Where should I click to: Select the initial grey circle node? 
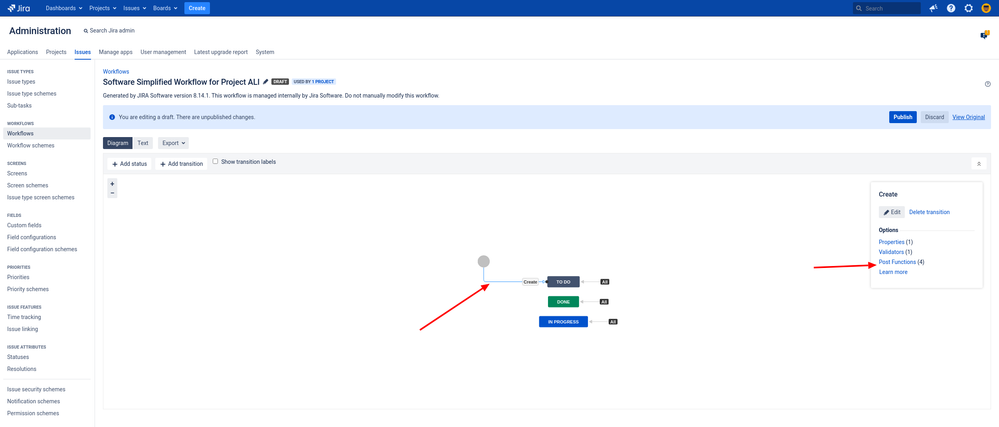(x=484, y=261)
